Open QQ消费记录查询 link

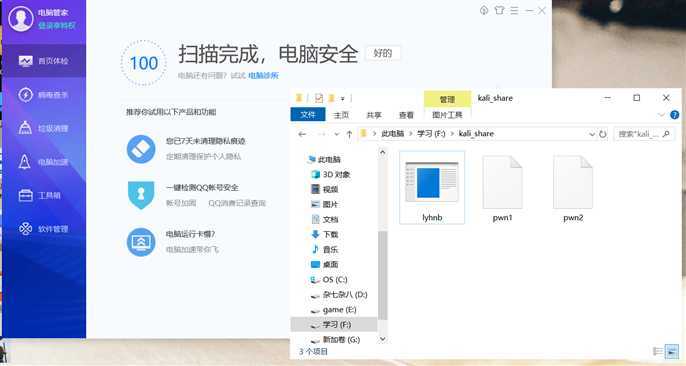coord(237,203)
